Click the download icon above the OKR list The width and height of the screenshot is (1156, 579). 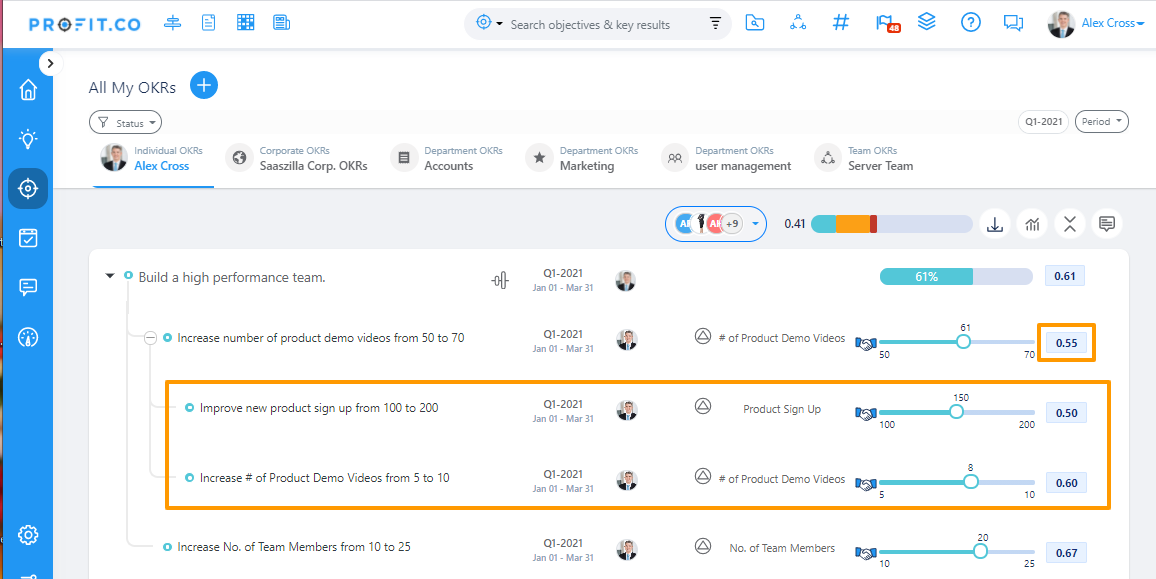[x=994, y=223]
